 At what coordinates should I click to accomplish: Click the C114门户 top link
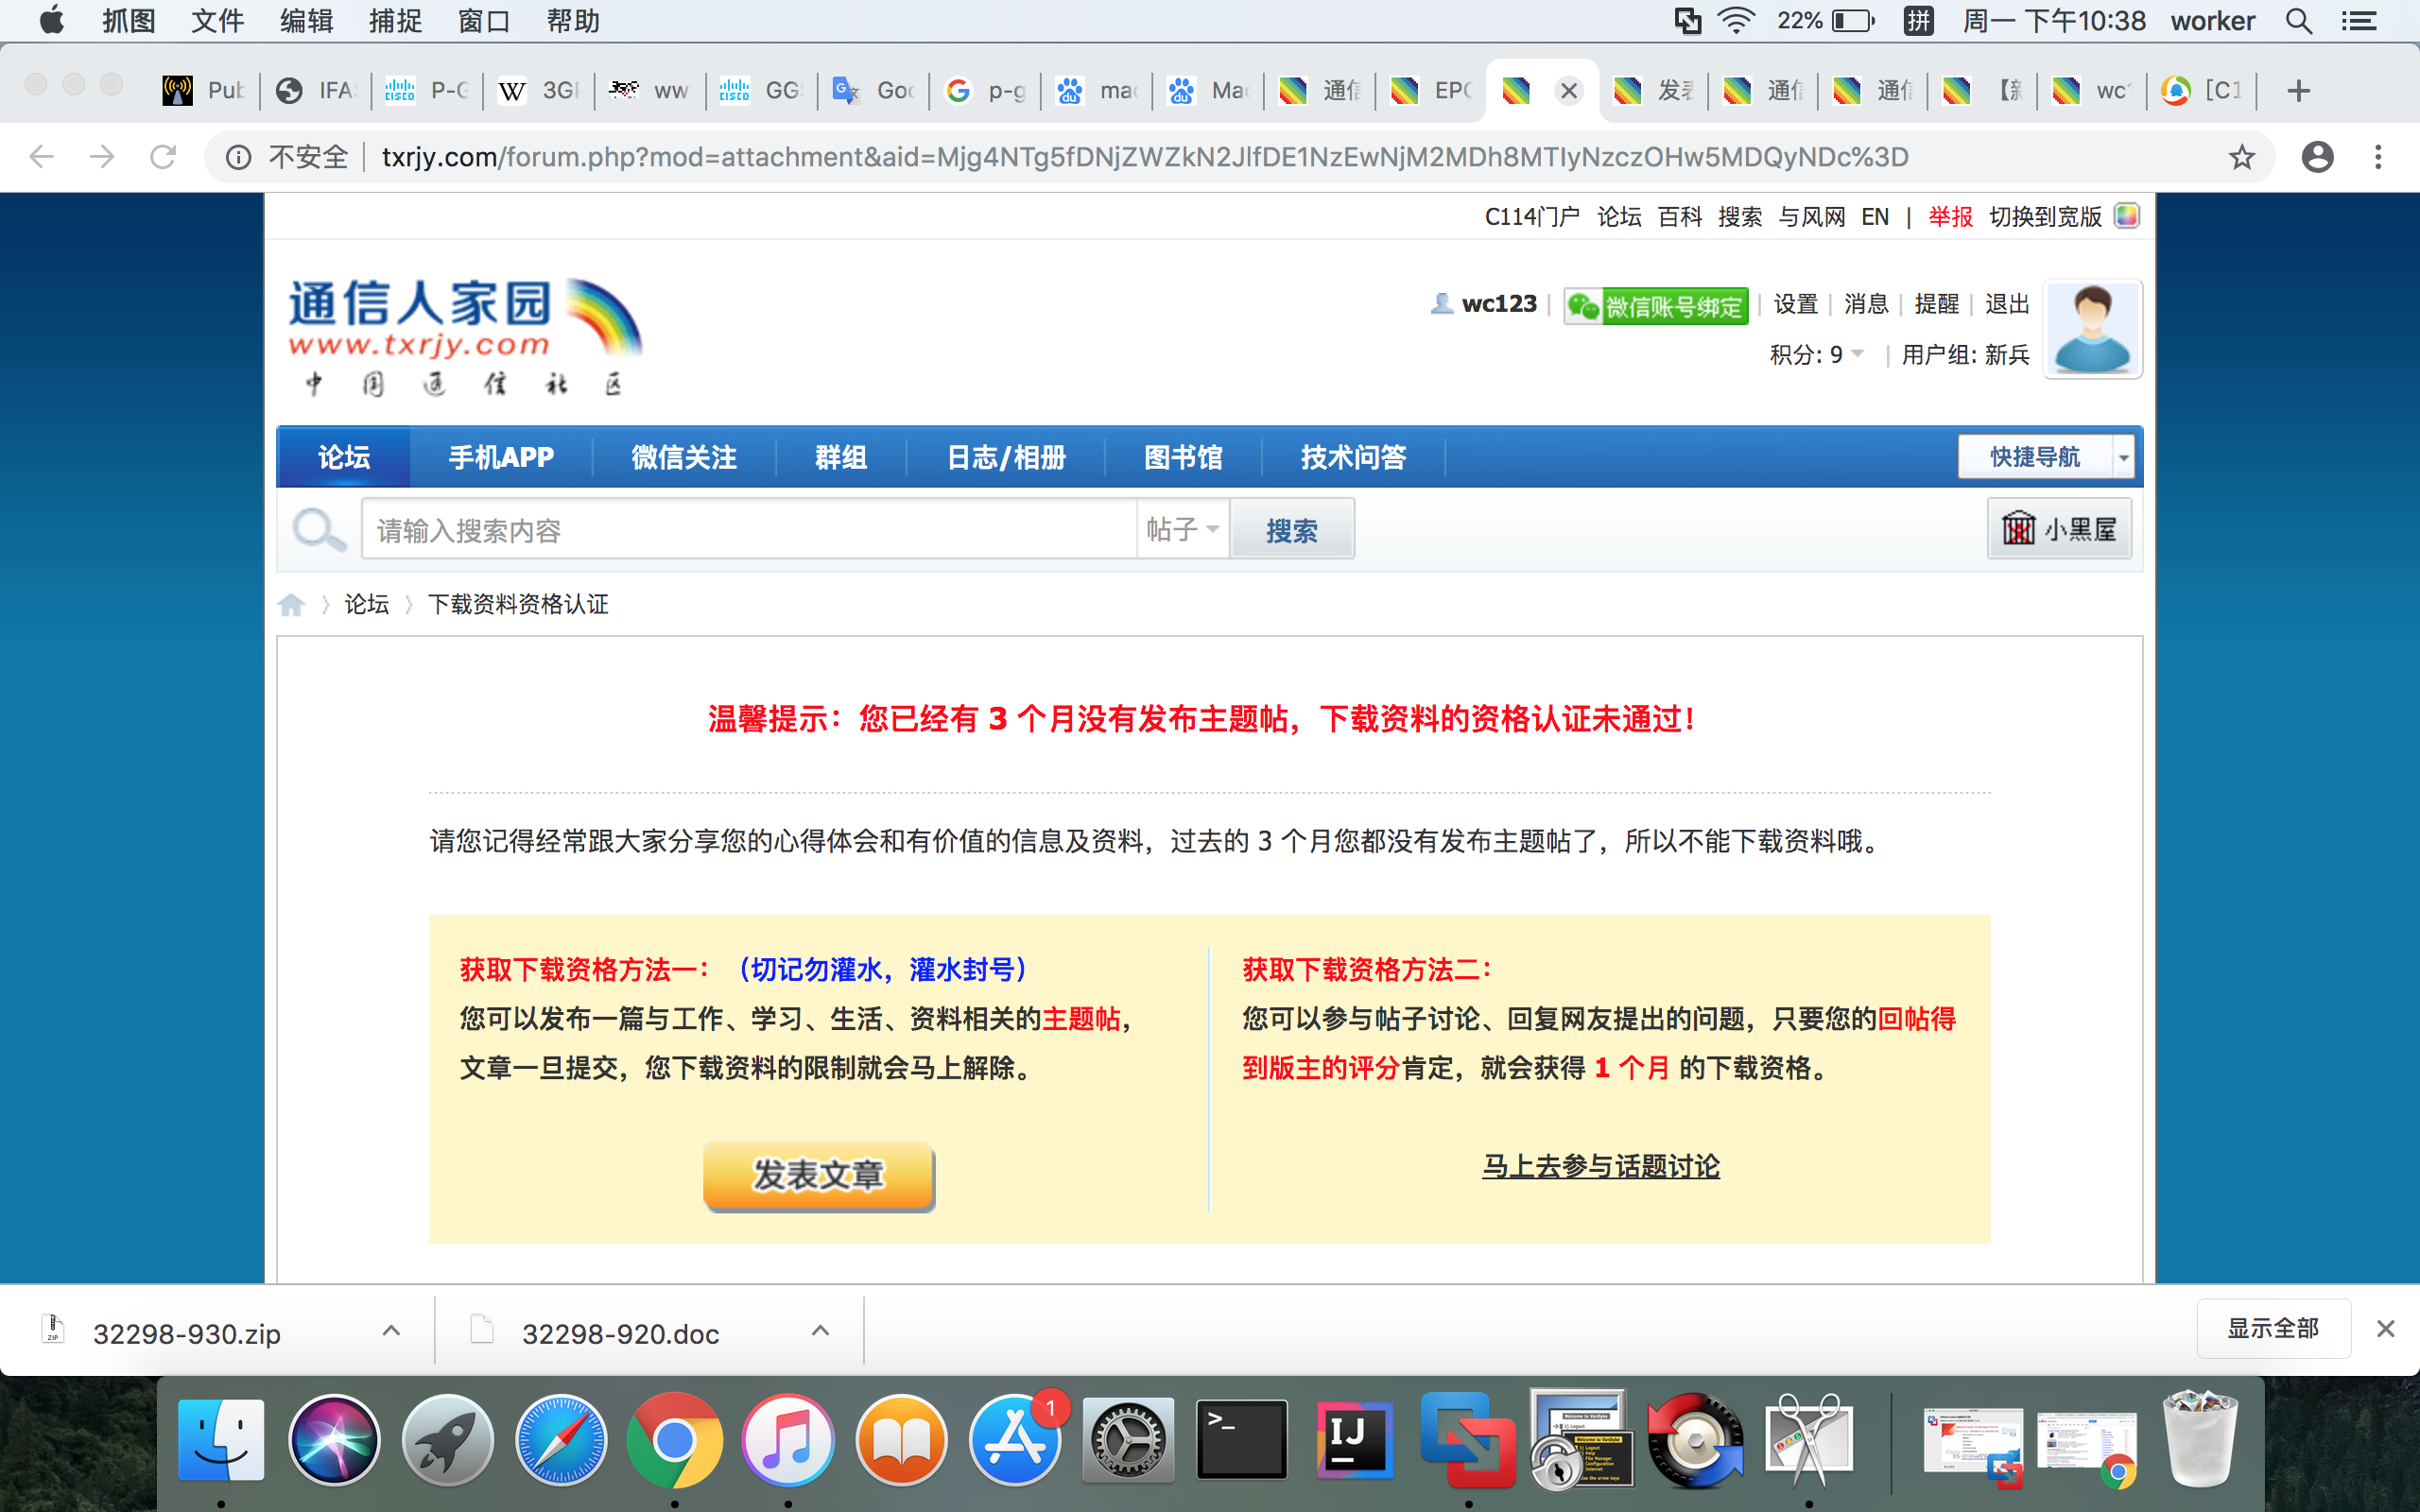[1532, 217]
